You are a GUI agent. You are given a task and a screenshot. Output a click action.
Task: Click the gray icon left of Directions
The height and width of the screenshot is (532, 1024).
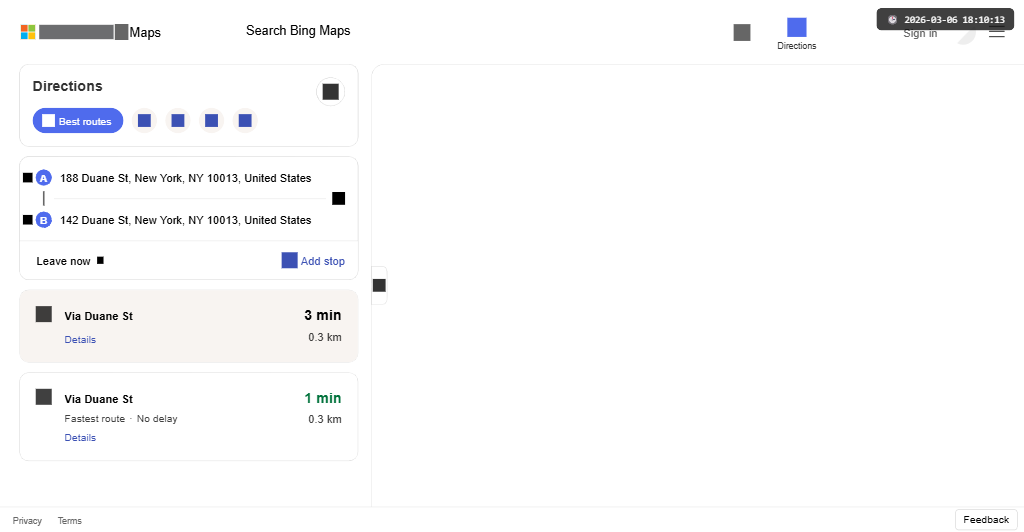[x=742, y=32]
